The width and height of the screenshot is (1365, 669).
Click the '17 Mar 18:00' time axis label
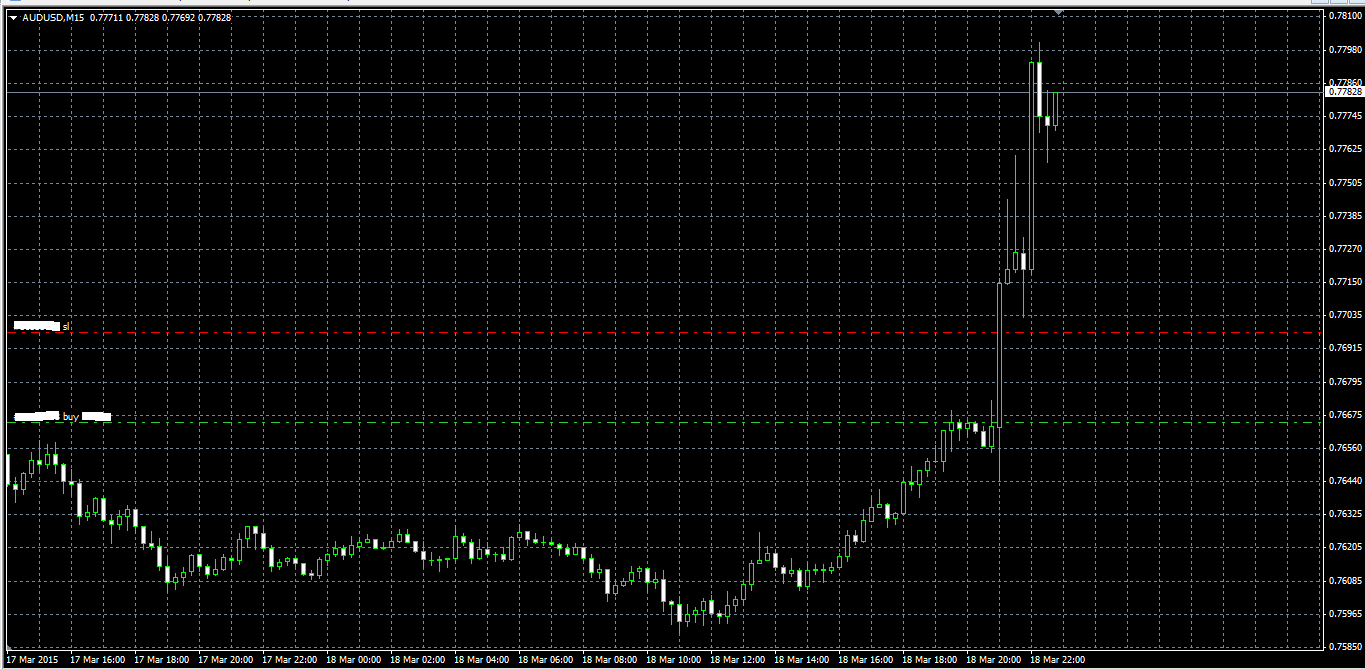162,660
